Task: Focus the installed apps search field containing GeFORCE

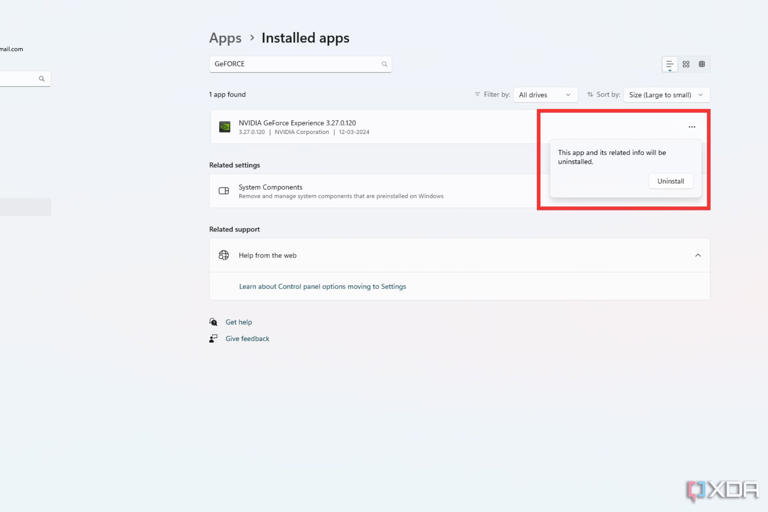Action: click(x=295, y=64)
